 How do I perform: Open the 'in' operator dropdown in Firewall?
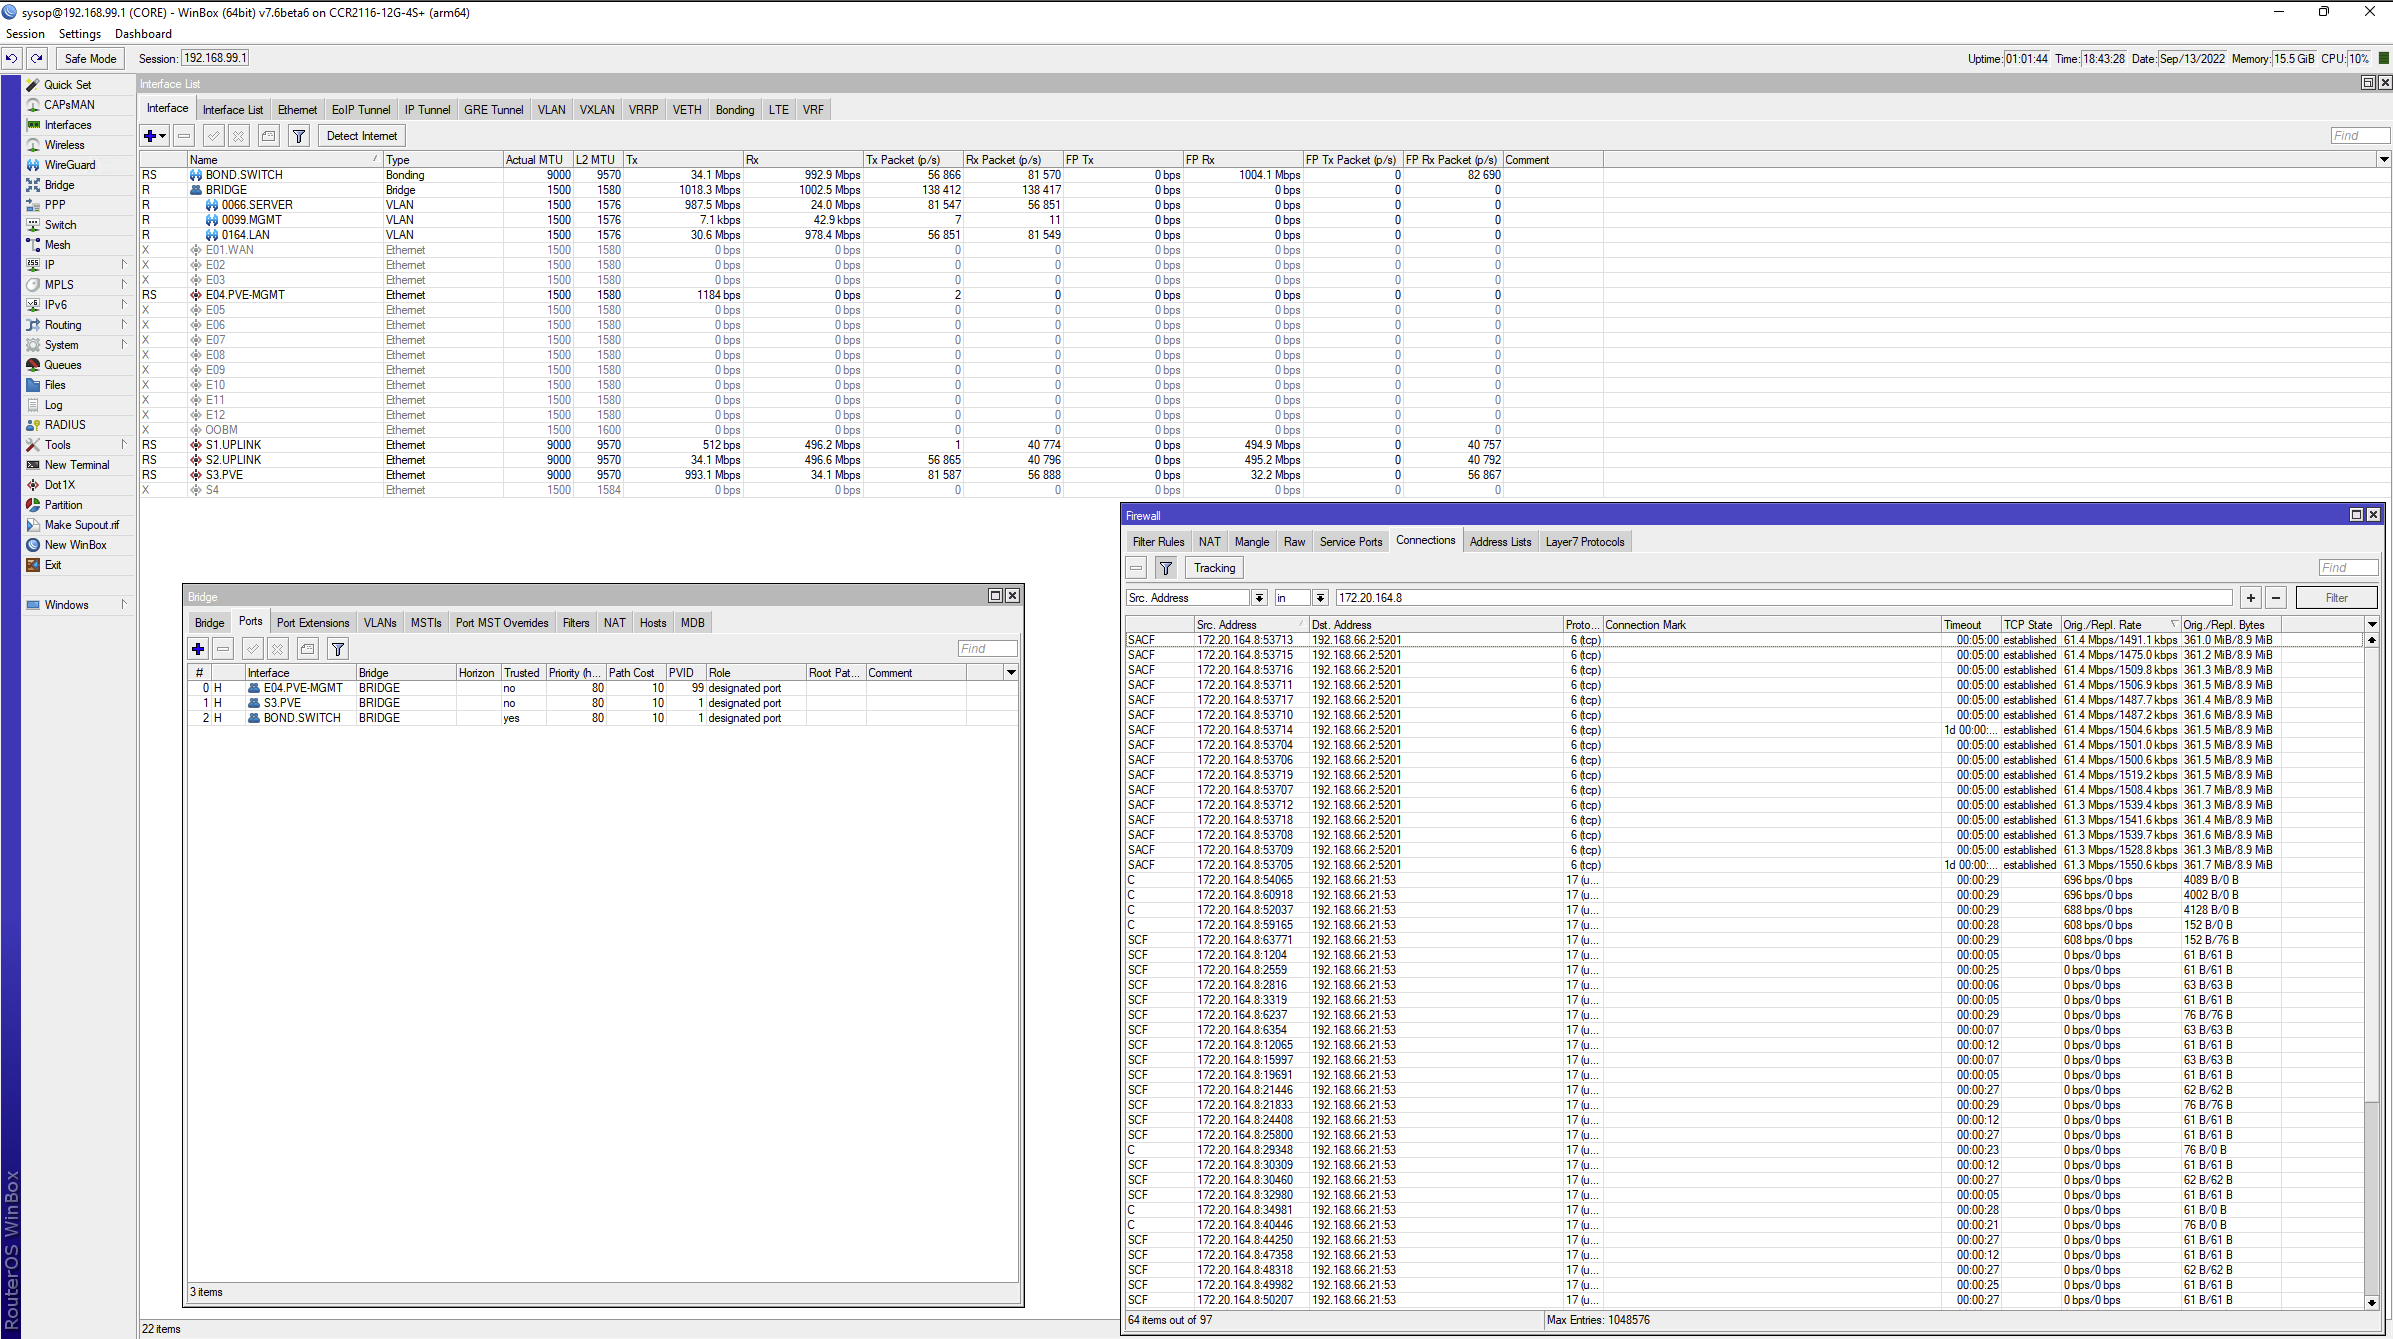[1320, 598]
